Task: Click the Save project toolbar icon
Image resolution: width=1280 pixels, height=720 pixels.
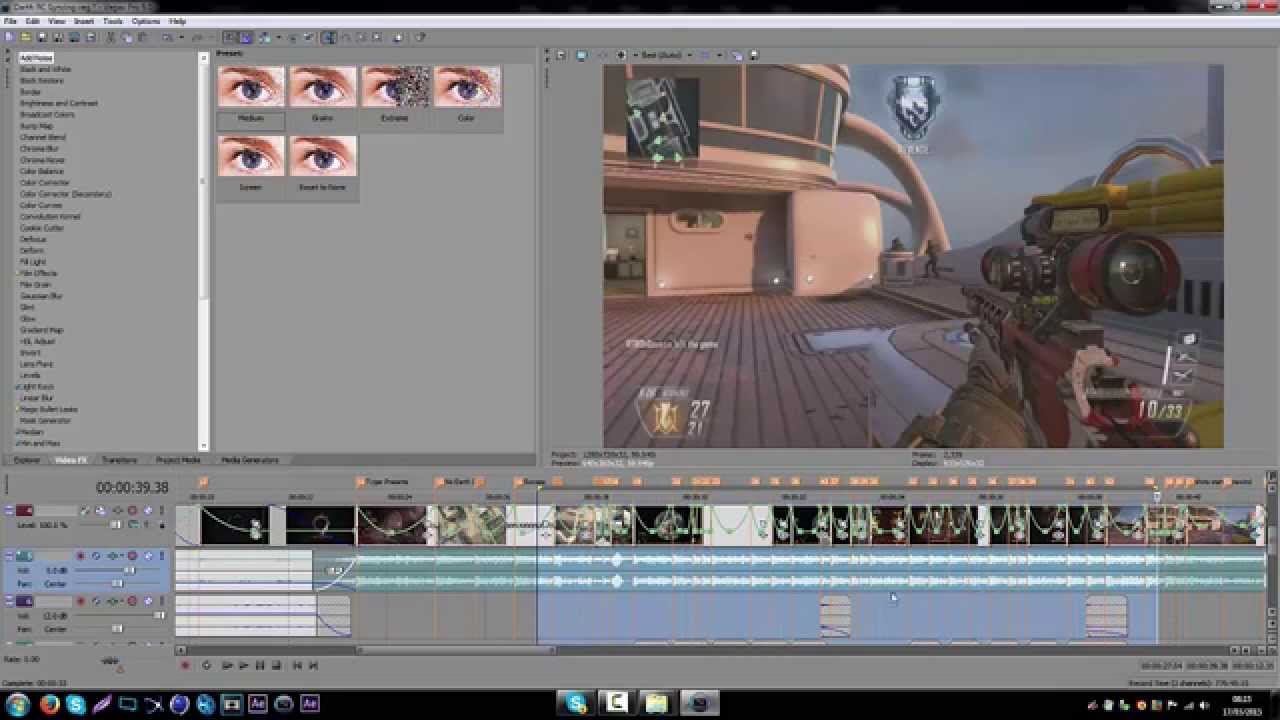Action: pos(42,37)
